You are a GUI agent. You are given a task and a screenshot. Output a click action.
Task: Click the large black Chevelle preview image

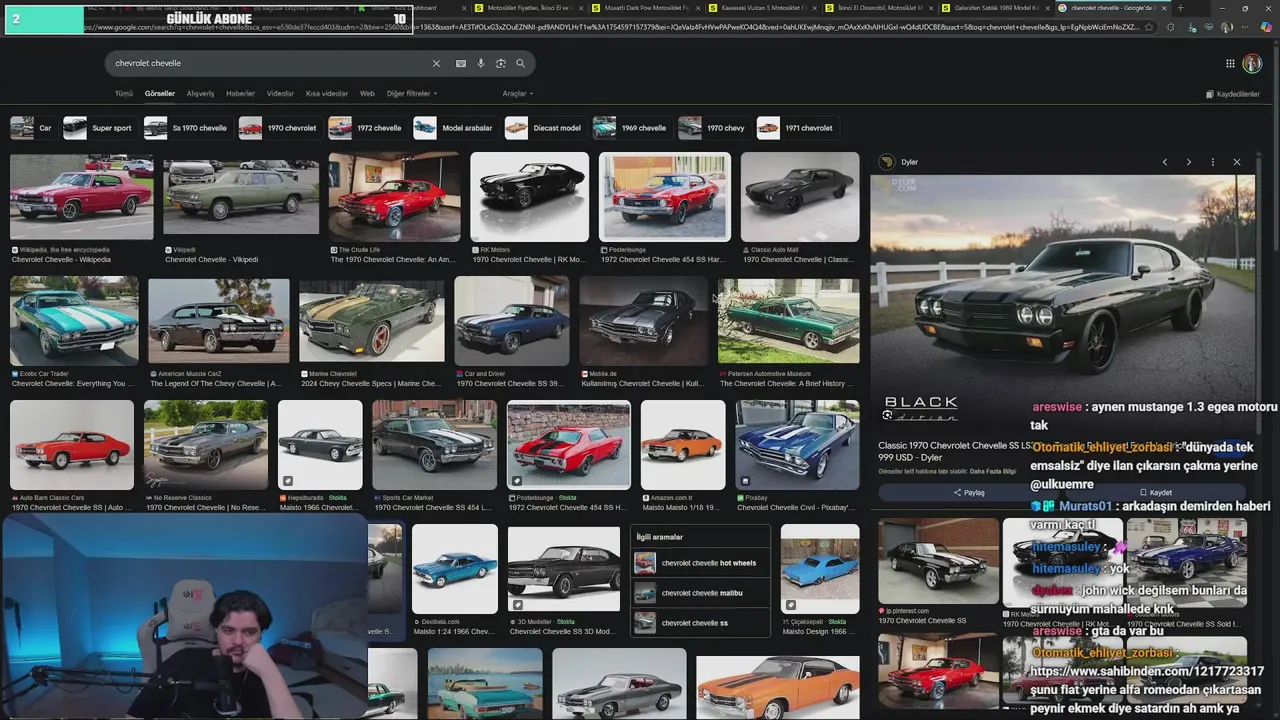pyautogui.click(x=1062, y=300)
